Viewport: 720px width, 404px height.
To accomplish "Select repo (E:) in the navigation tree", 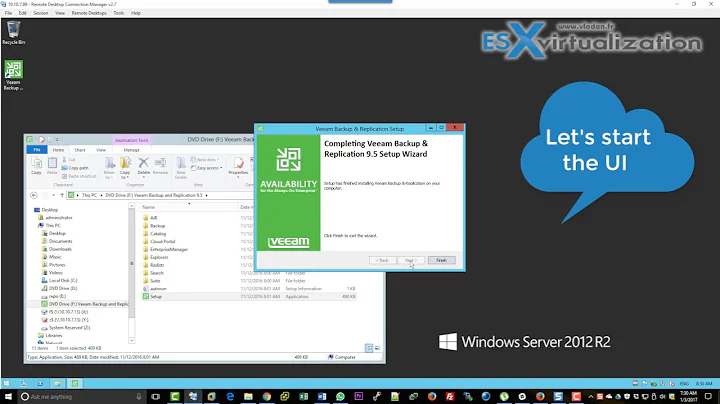I will [57, 296].
